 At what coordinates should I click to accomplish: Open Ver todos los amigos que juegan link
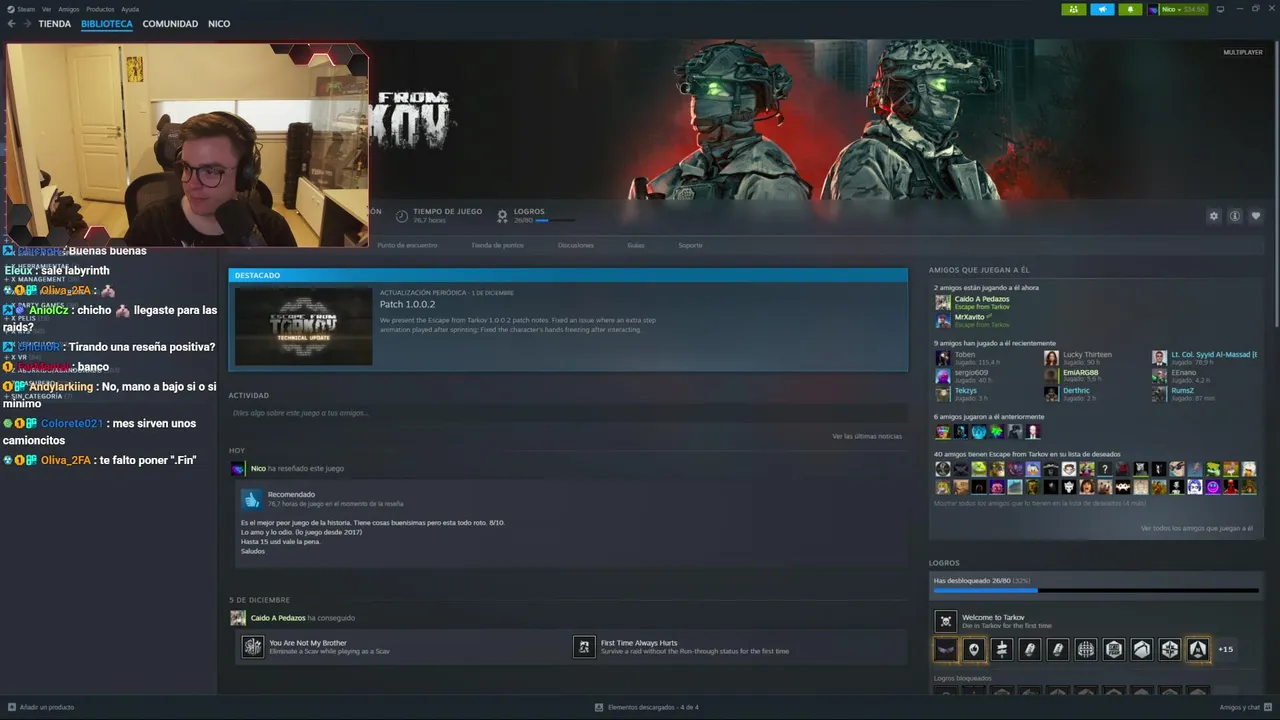point(1196,528)
